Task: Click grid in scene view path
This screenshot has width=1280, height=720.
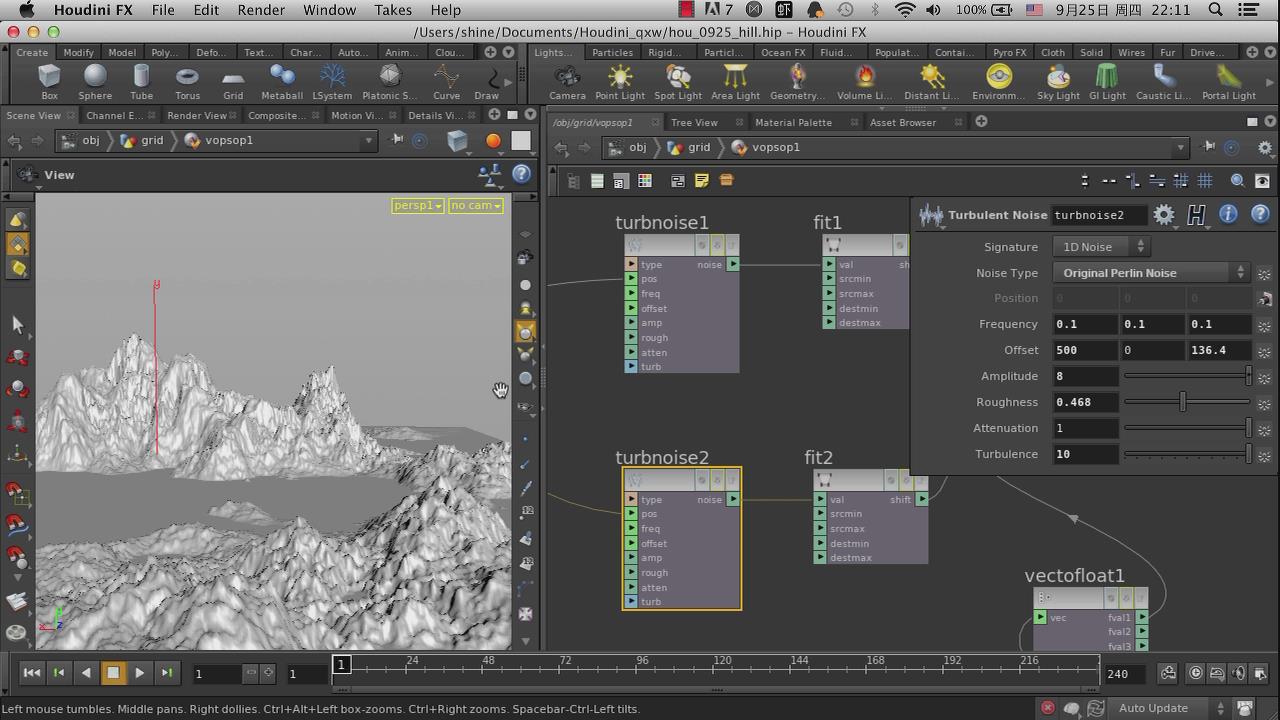Action: (151, 140)
